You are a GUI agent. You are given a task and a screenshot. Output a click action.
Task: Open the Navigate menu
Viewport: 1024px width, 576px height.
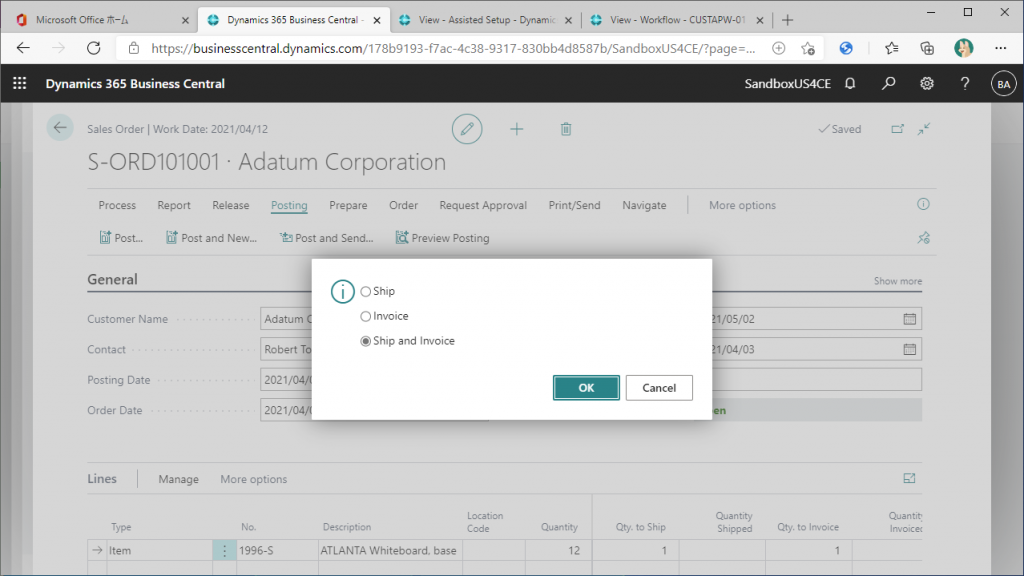point(644,205)
